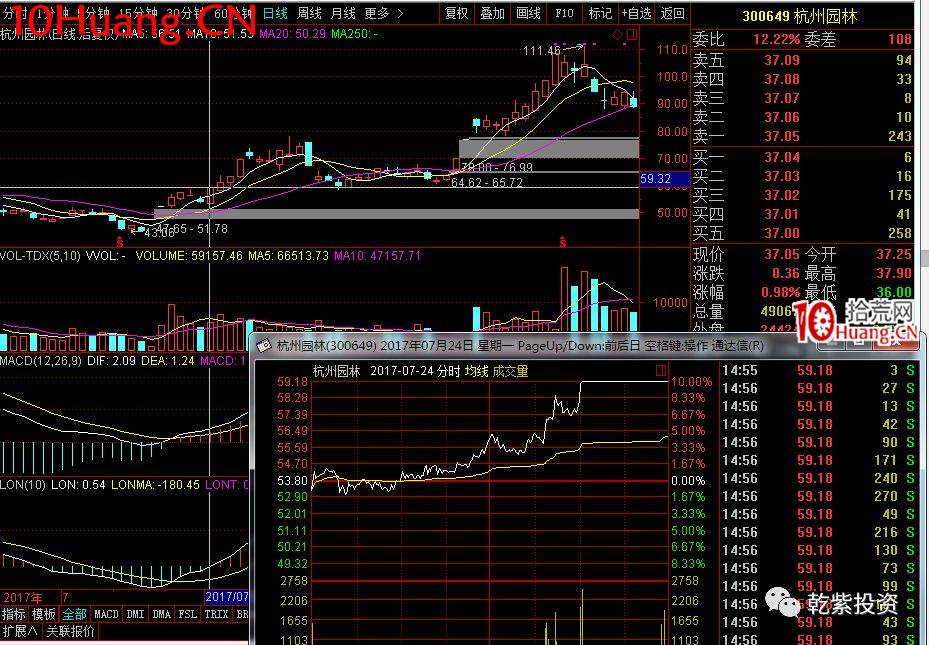Open the 更多 periods menu

coord(383,13)
